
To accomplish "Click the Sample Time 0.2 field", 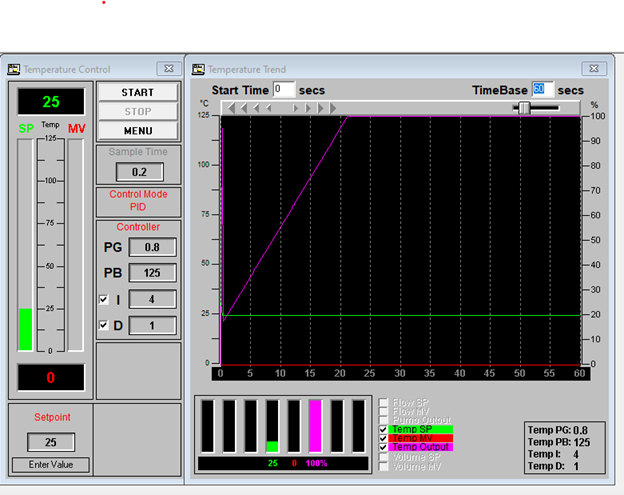I will [139, 172].
